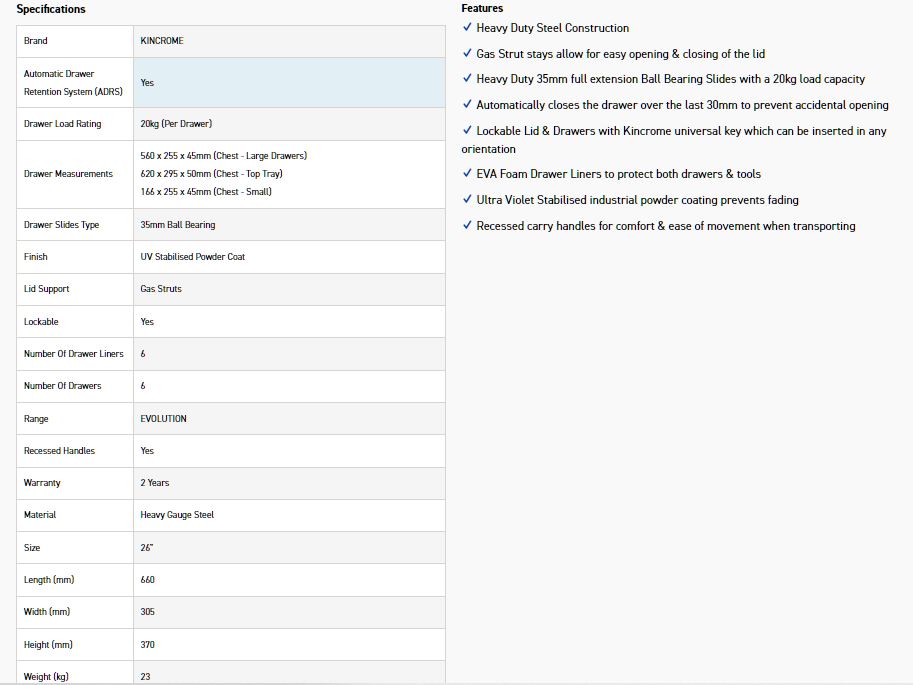Click the checkmark next to Gas Strut stays

(467, 54)
